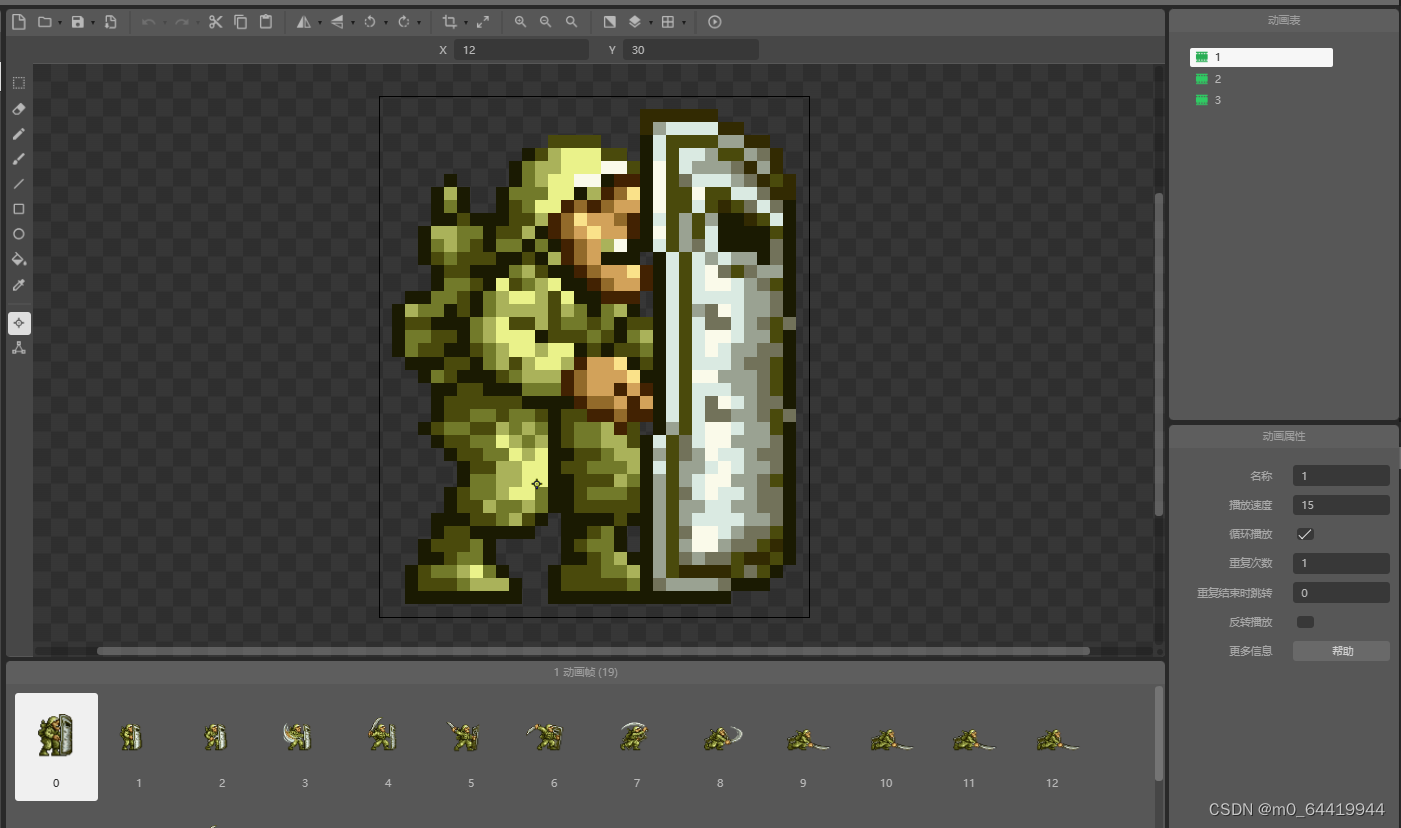The height and width of the screenshot is (828, 1401).
Task: Select the rectangle selection tool
Action: point(18,83)
